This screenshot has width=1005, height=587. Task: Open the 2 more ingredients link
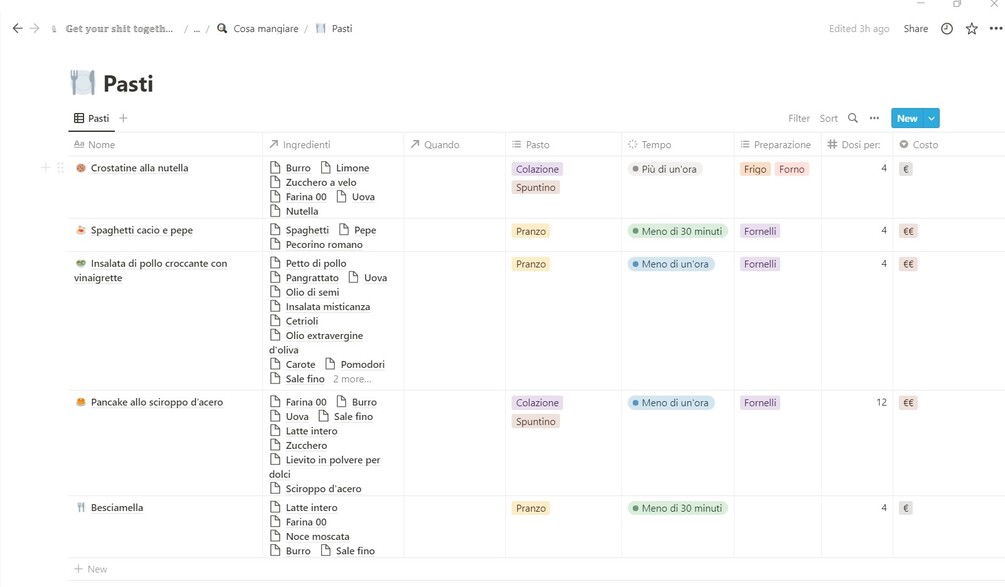[352, 379]
